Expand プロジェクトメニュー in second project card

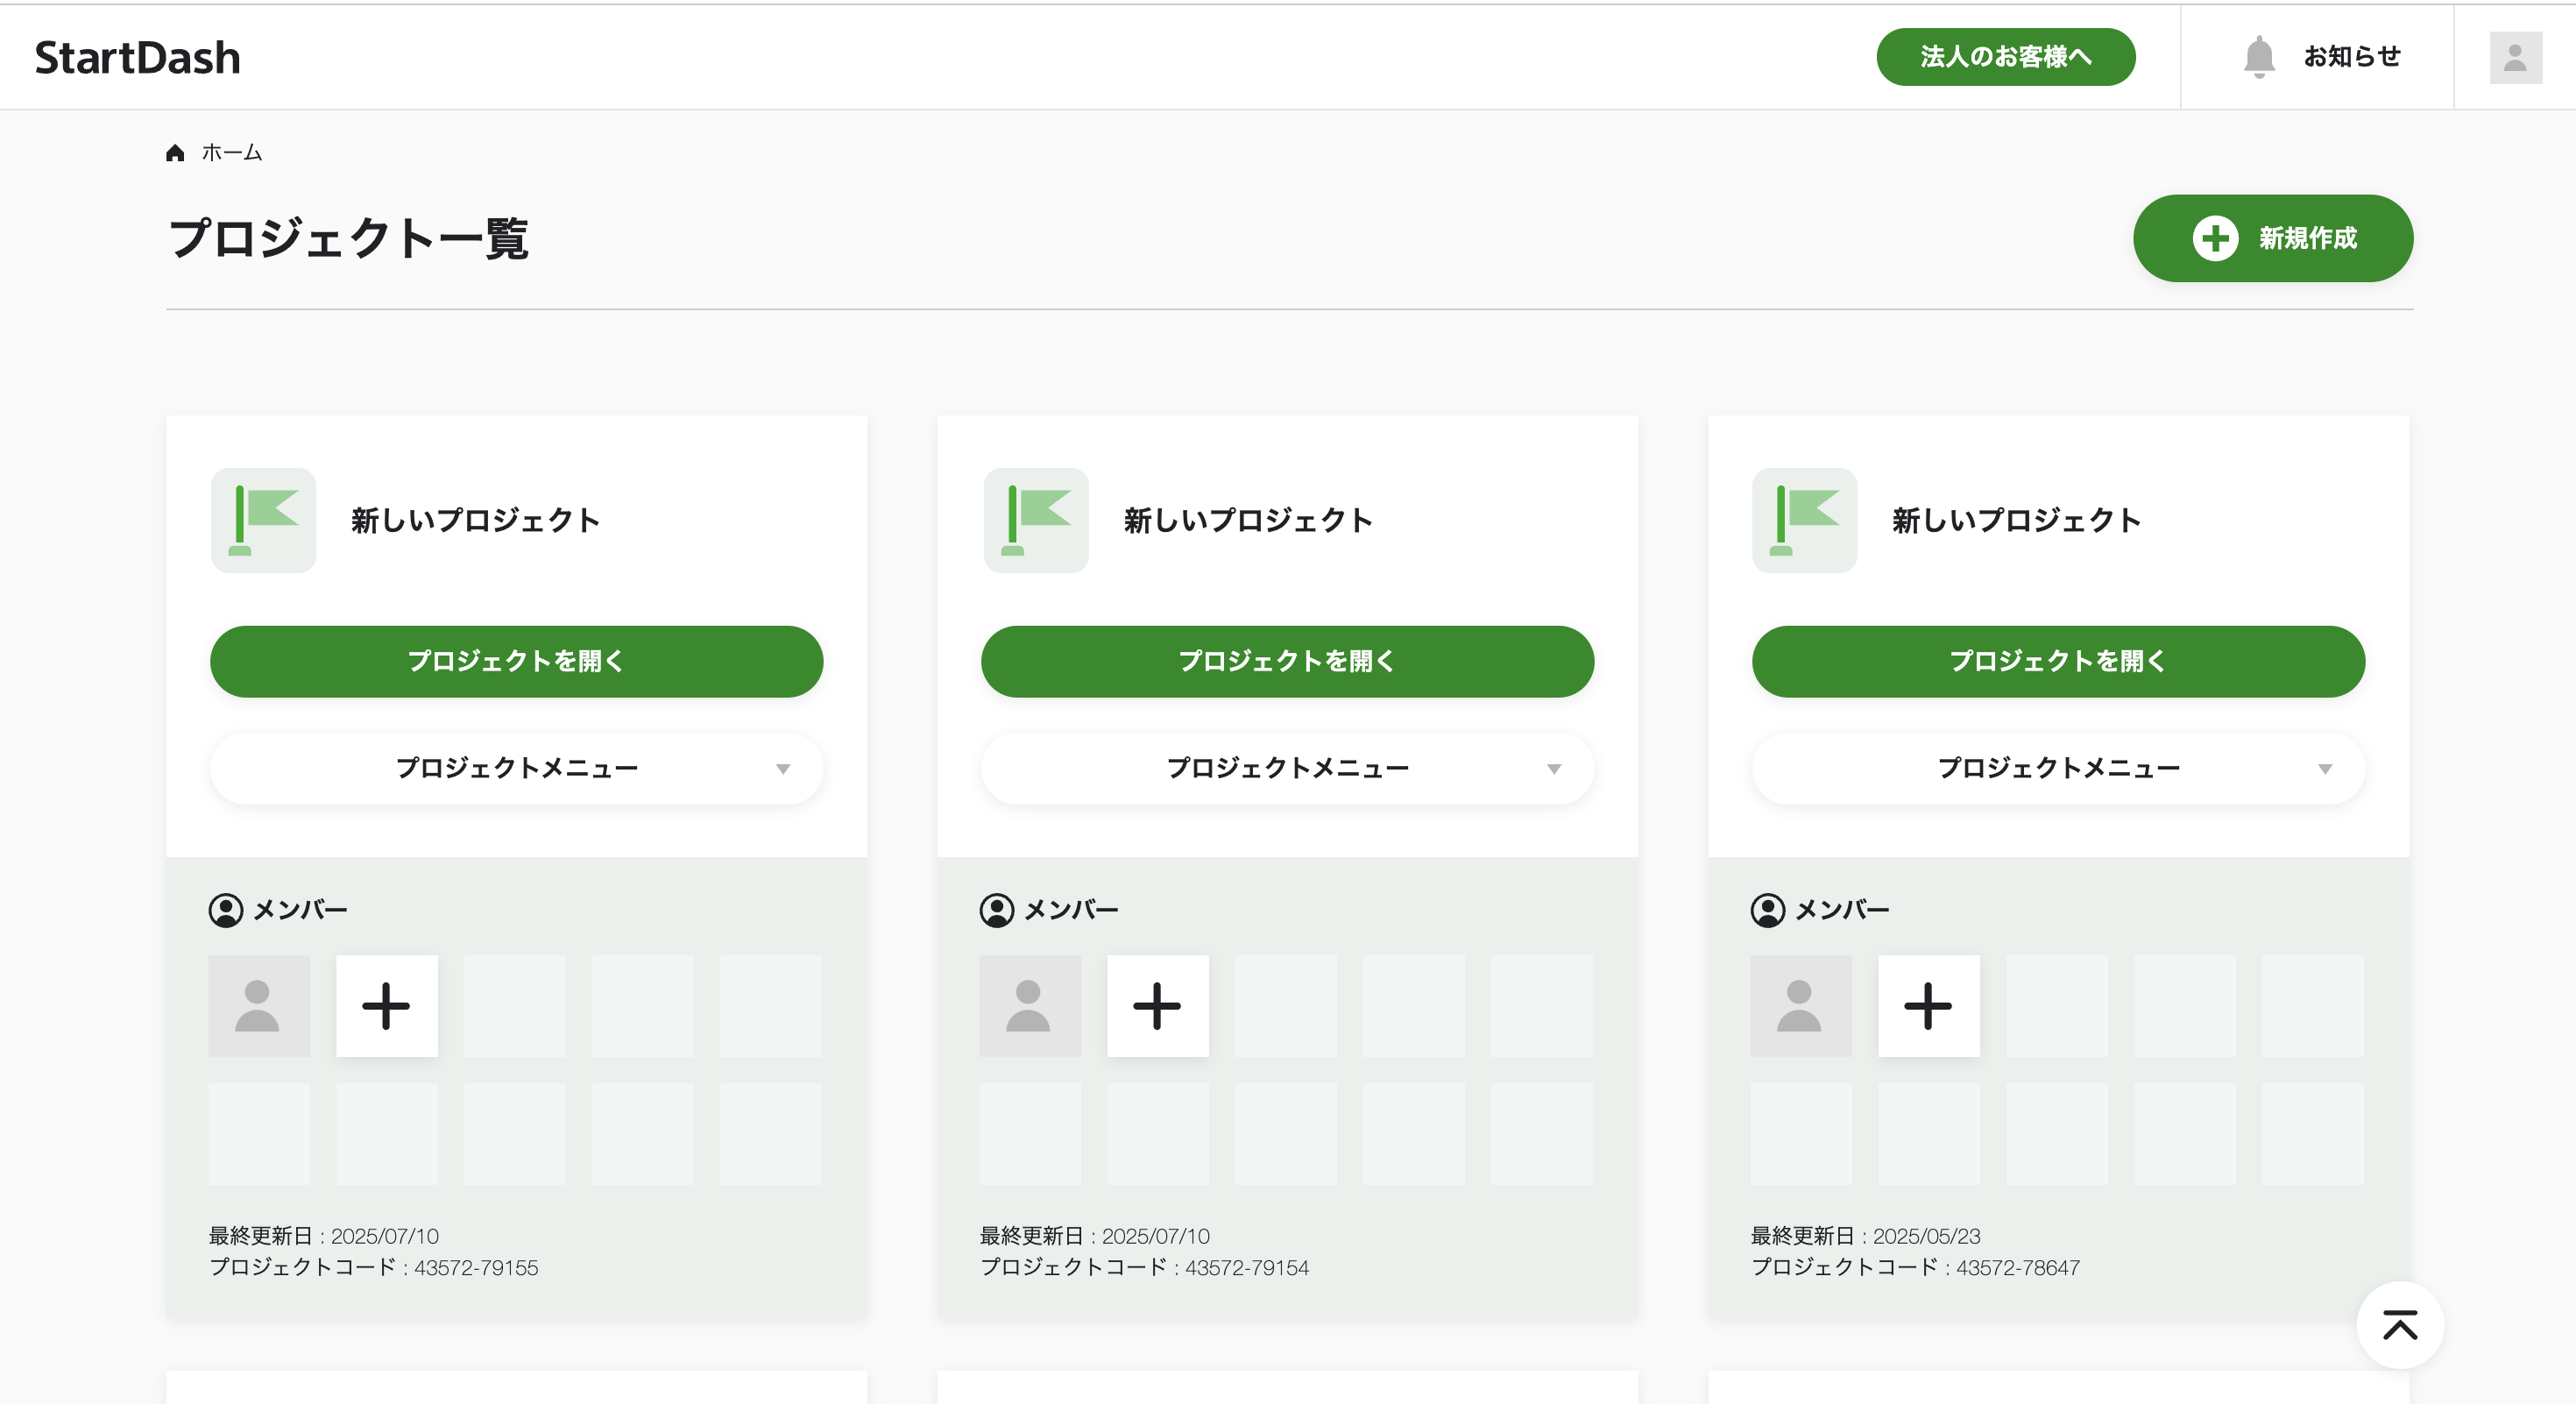1287,768
